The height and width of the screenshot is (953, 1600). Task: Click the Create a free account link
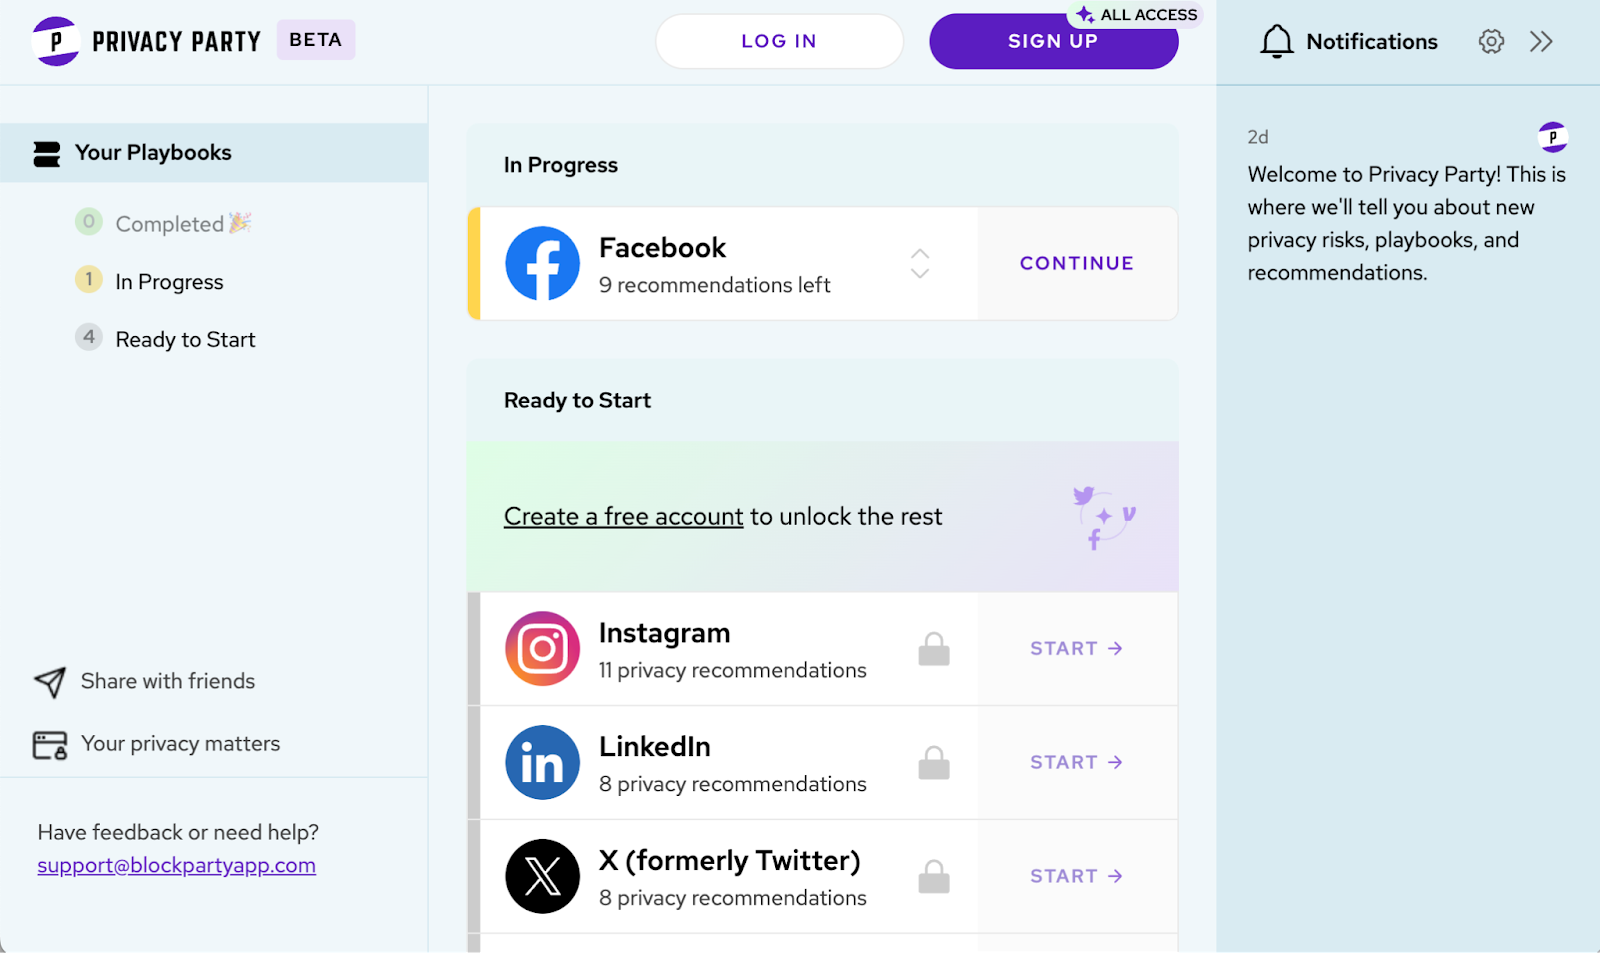[x=623, y=517]
